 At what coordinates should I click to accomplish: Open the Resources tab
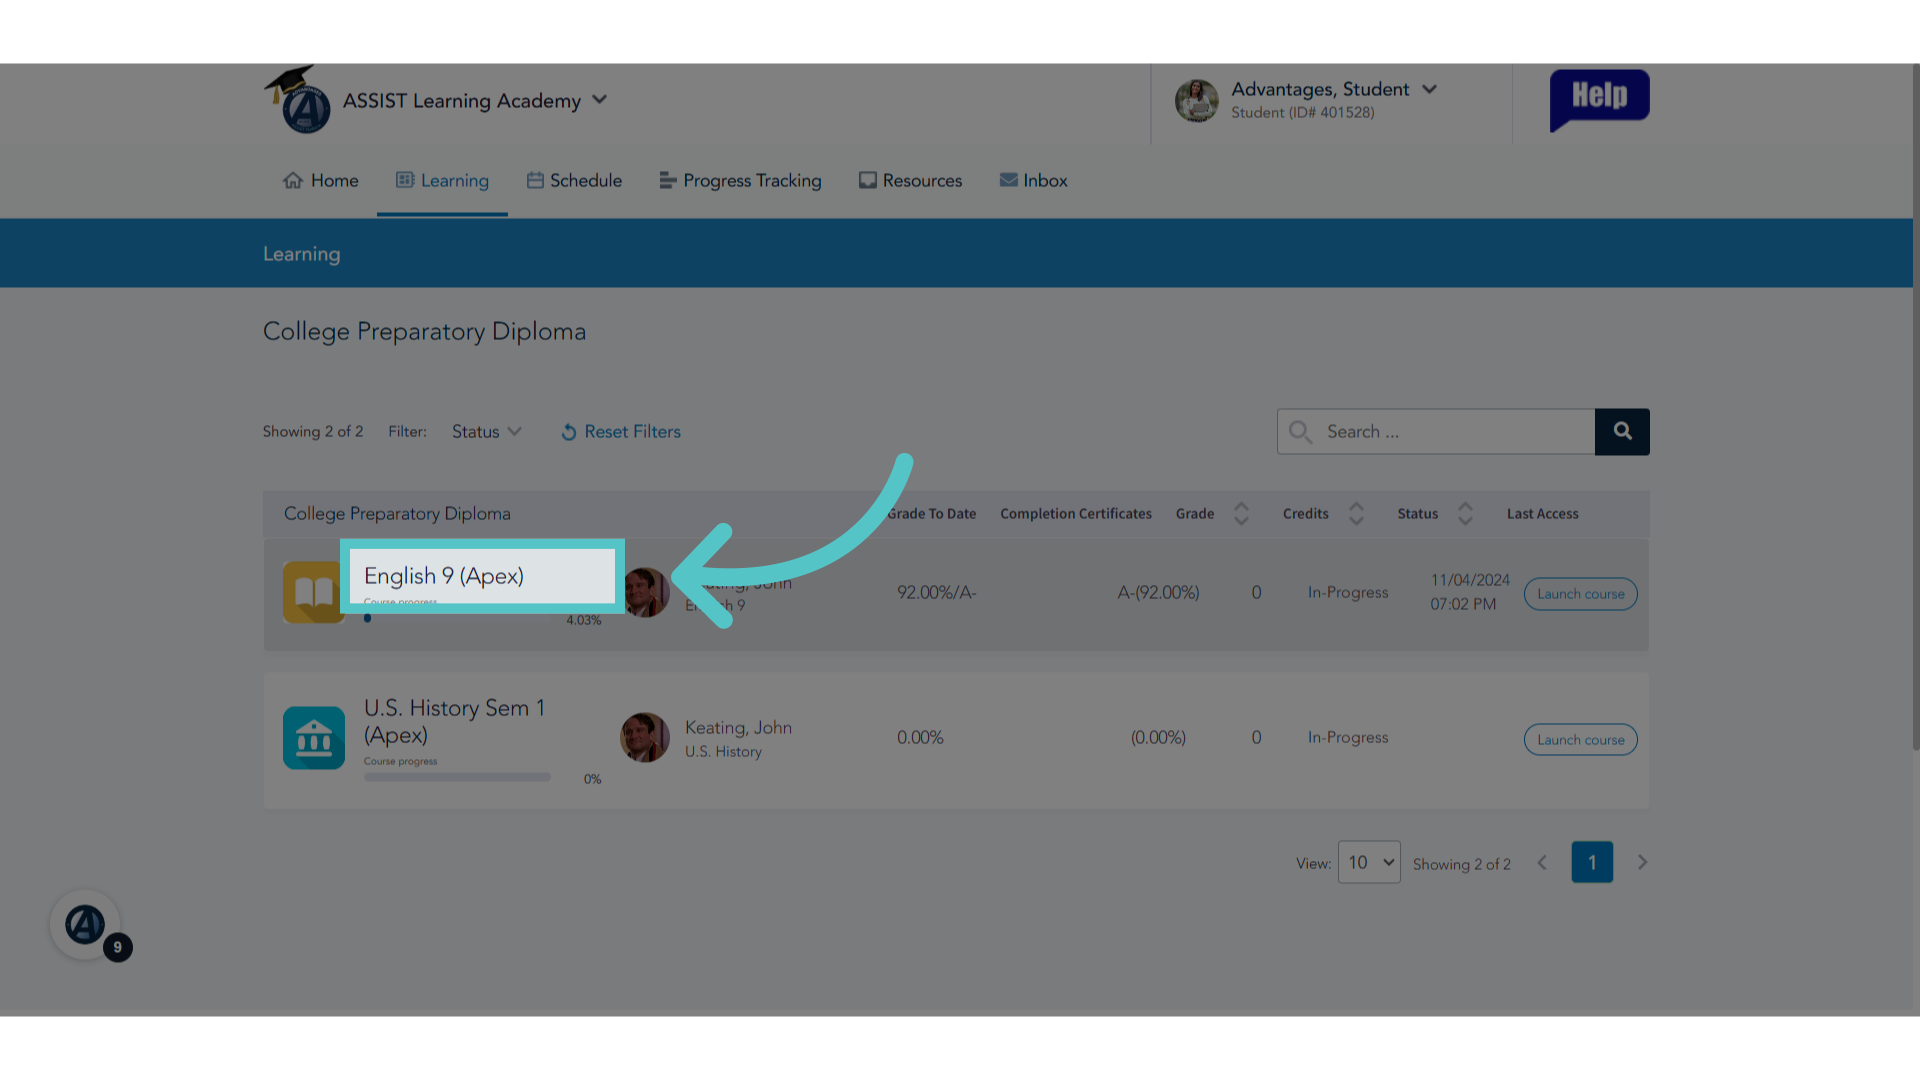point(910,180)
